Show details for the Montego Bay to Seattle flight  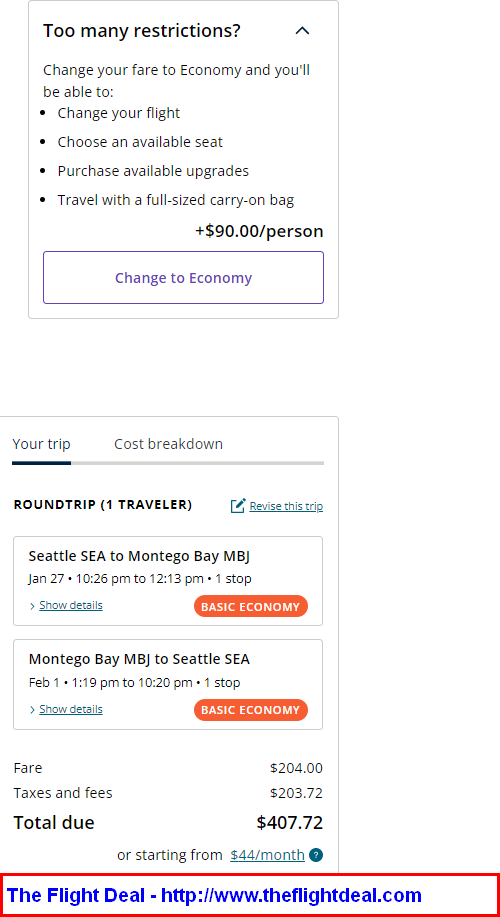(71, 709)
